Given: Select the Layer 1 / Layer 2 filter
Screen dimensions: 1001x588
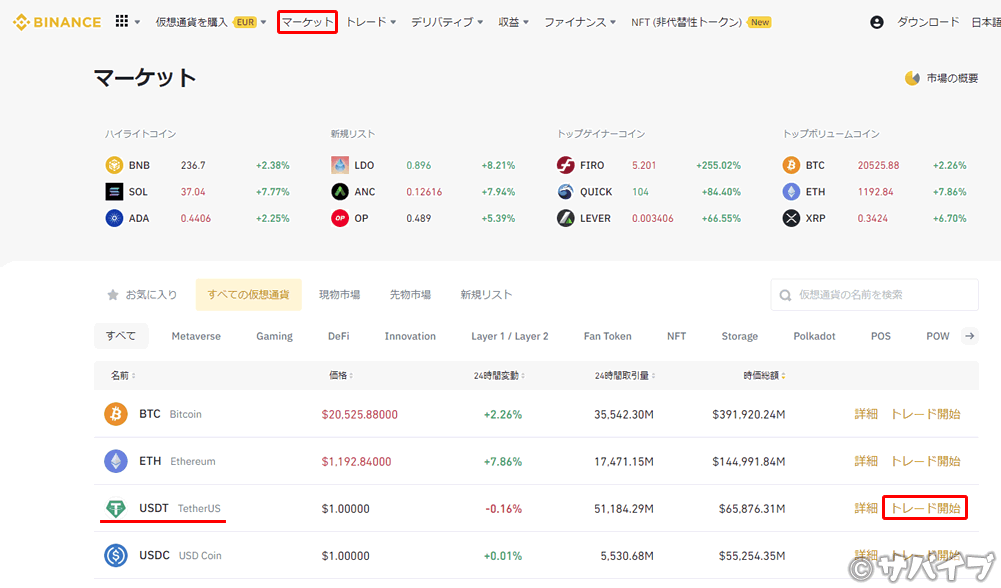Looking at the screenshot, I should (509, 336).
